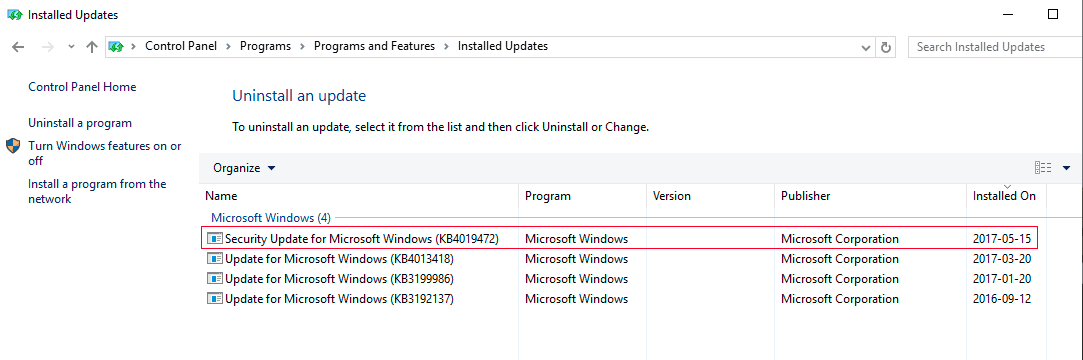Select Update KB3192137 row
1083x360 pixels.
tap(620, 299)
